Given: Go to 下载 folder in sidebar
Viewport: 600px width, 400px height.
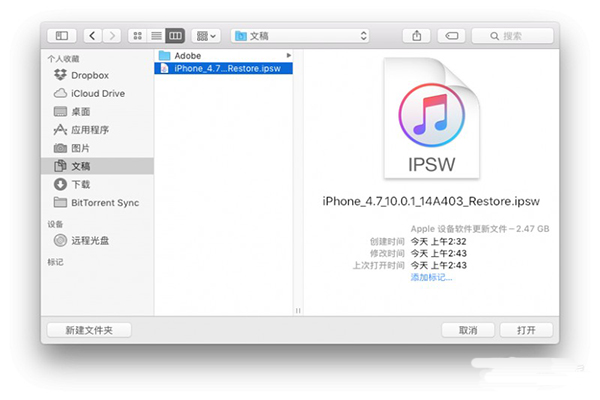Looking at the screenshot, I should coord(81,184).
